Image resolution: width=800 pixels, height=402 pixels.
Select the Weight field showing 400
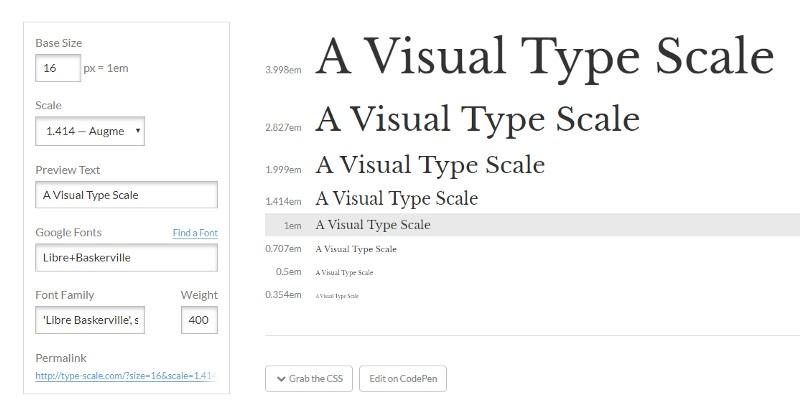pos(199,320)
